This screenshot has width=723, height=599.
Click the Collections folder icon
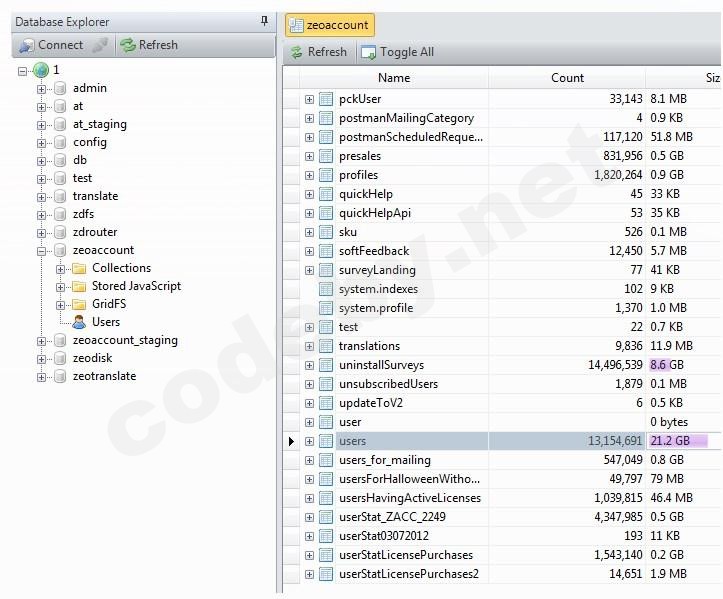[79, 268]
